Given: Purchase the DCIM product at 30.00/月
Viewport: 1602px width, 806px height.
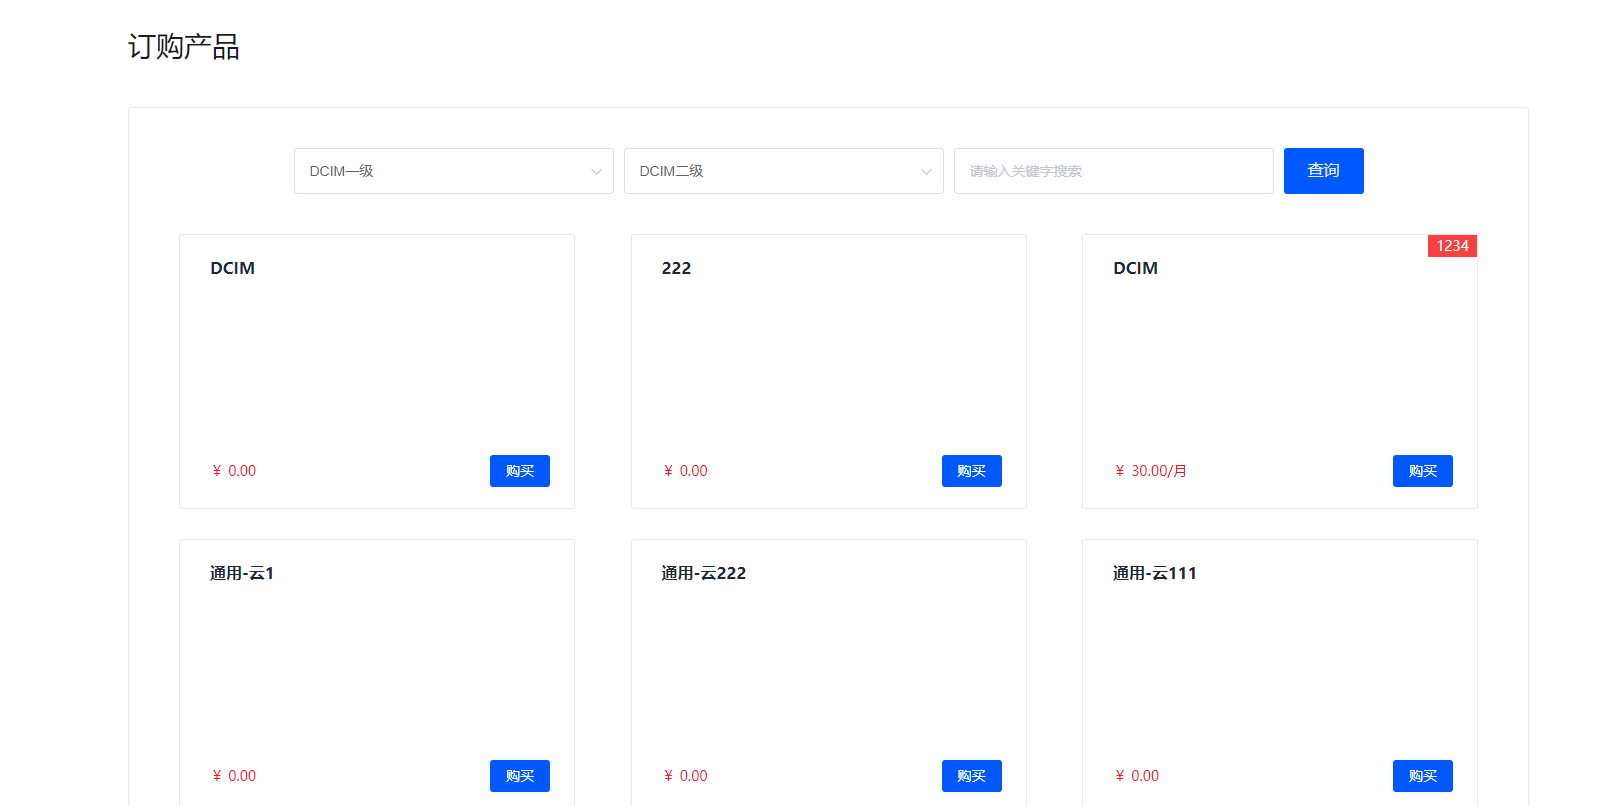Looking at the screenshot, I should coord(1422,471).
